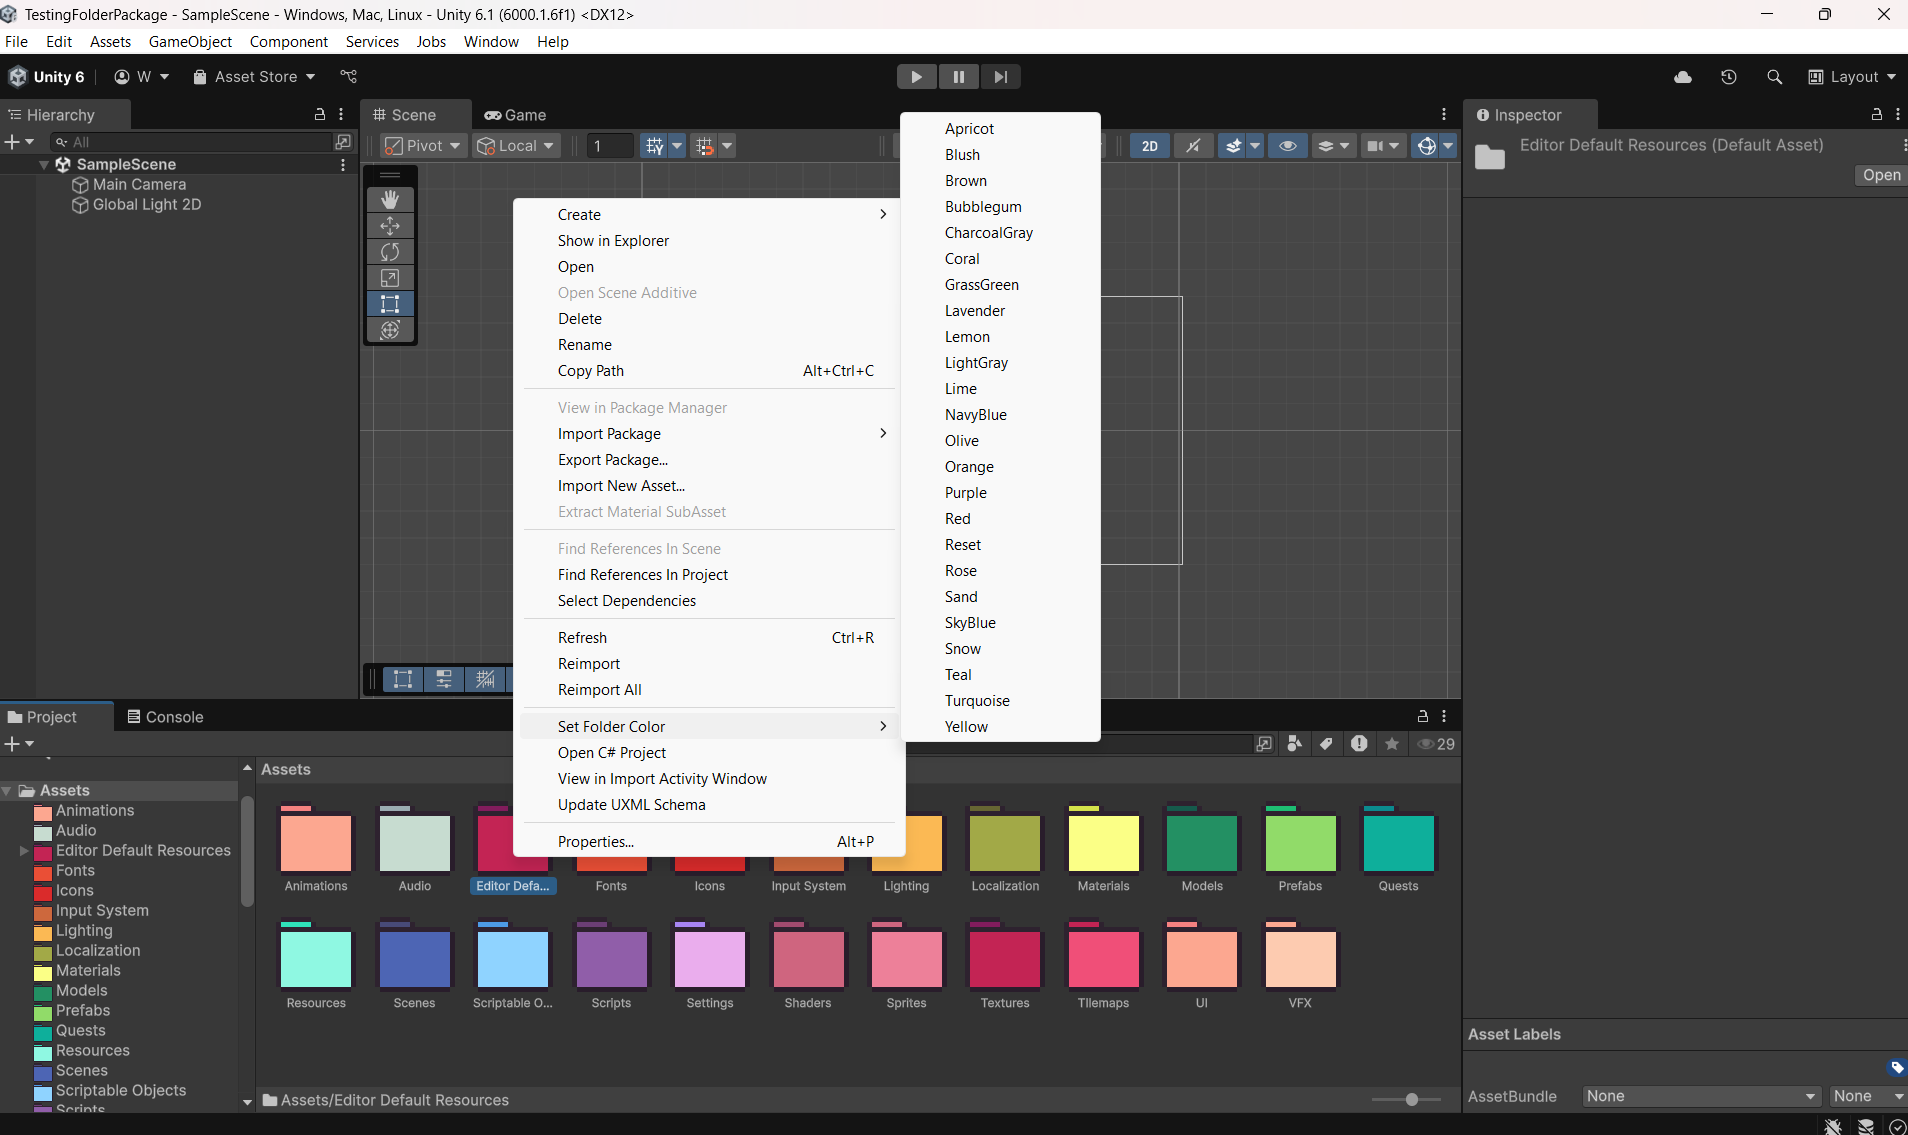Viewport: 1908px width, 1135px height.
Task: Open Unity Cloud services icon
Action: (x=1683, y=77)
